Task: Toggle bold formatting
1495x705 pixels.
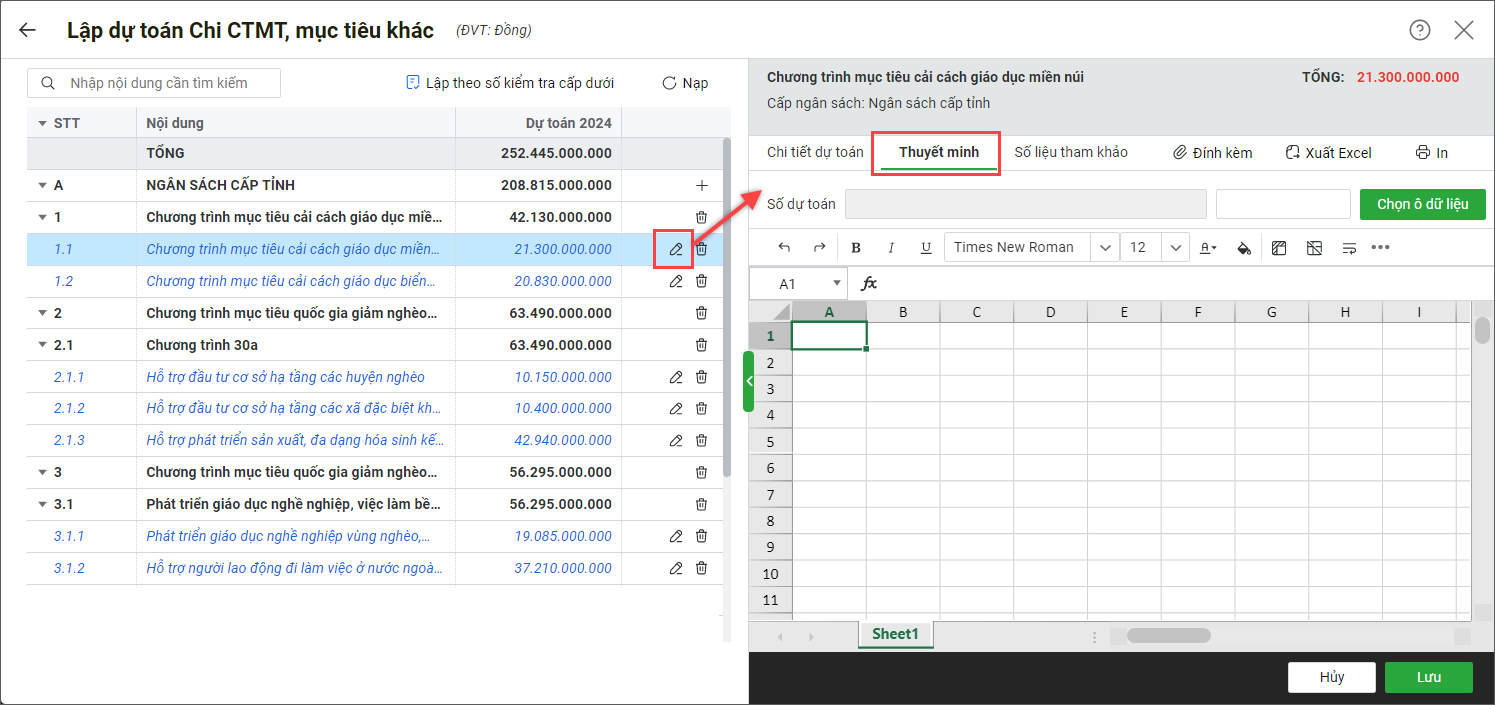Action: [x=856, y=248]
